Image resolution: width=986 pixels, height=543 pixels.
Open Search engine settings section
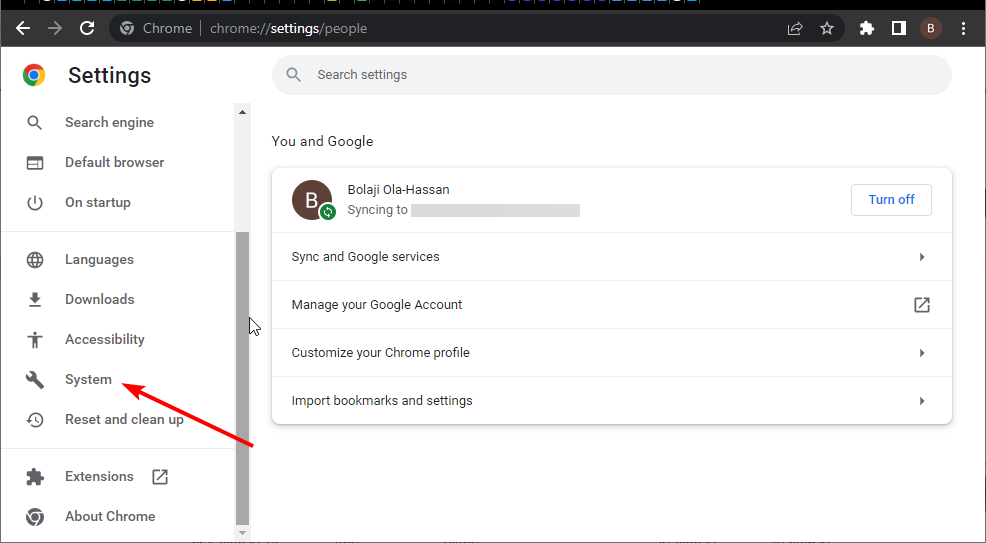coord(109,123)
